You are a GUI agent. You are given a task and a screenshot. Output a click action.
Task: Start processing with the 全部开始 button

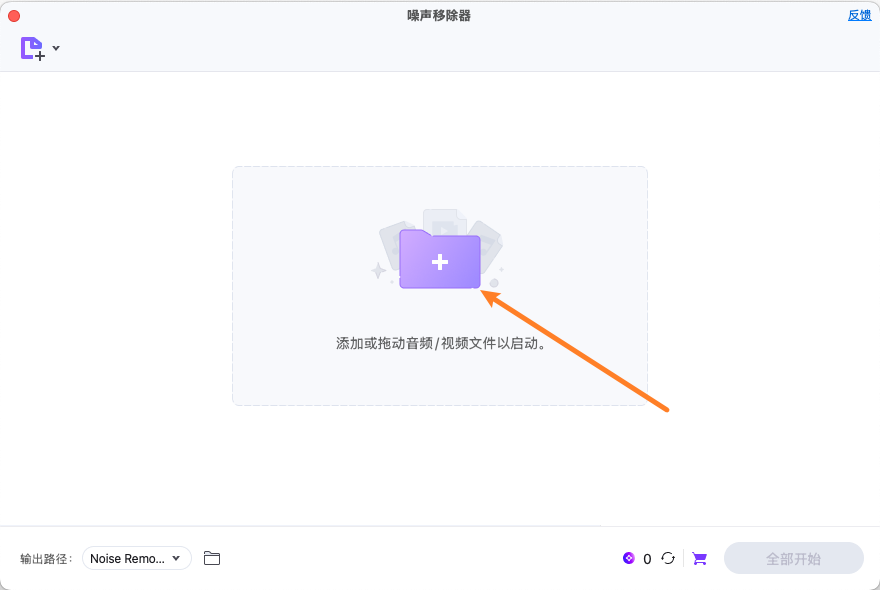[x=793, y=558]
